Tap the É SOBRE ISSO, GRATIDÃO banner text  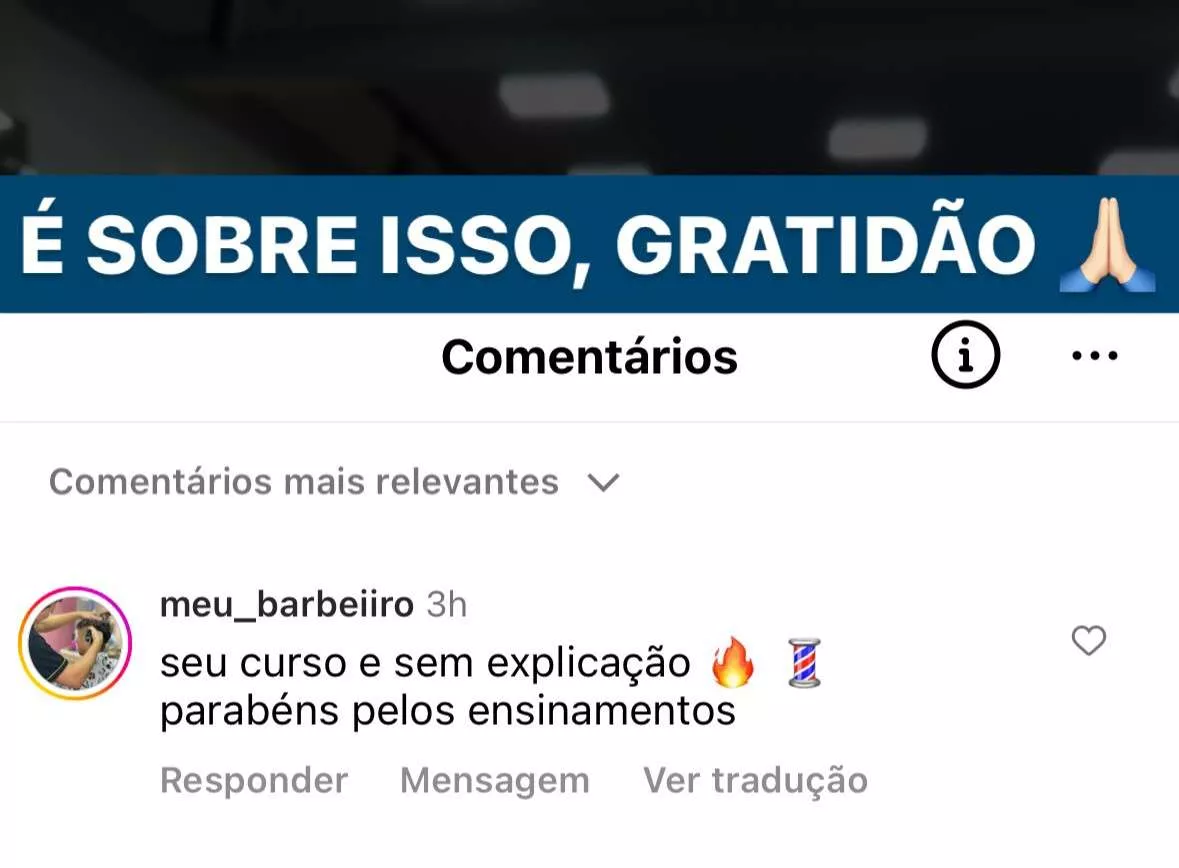click(528, 245)
